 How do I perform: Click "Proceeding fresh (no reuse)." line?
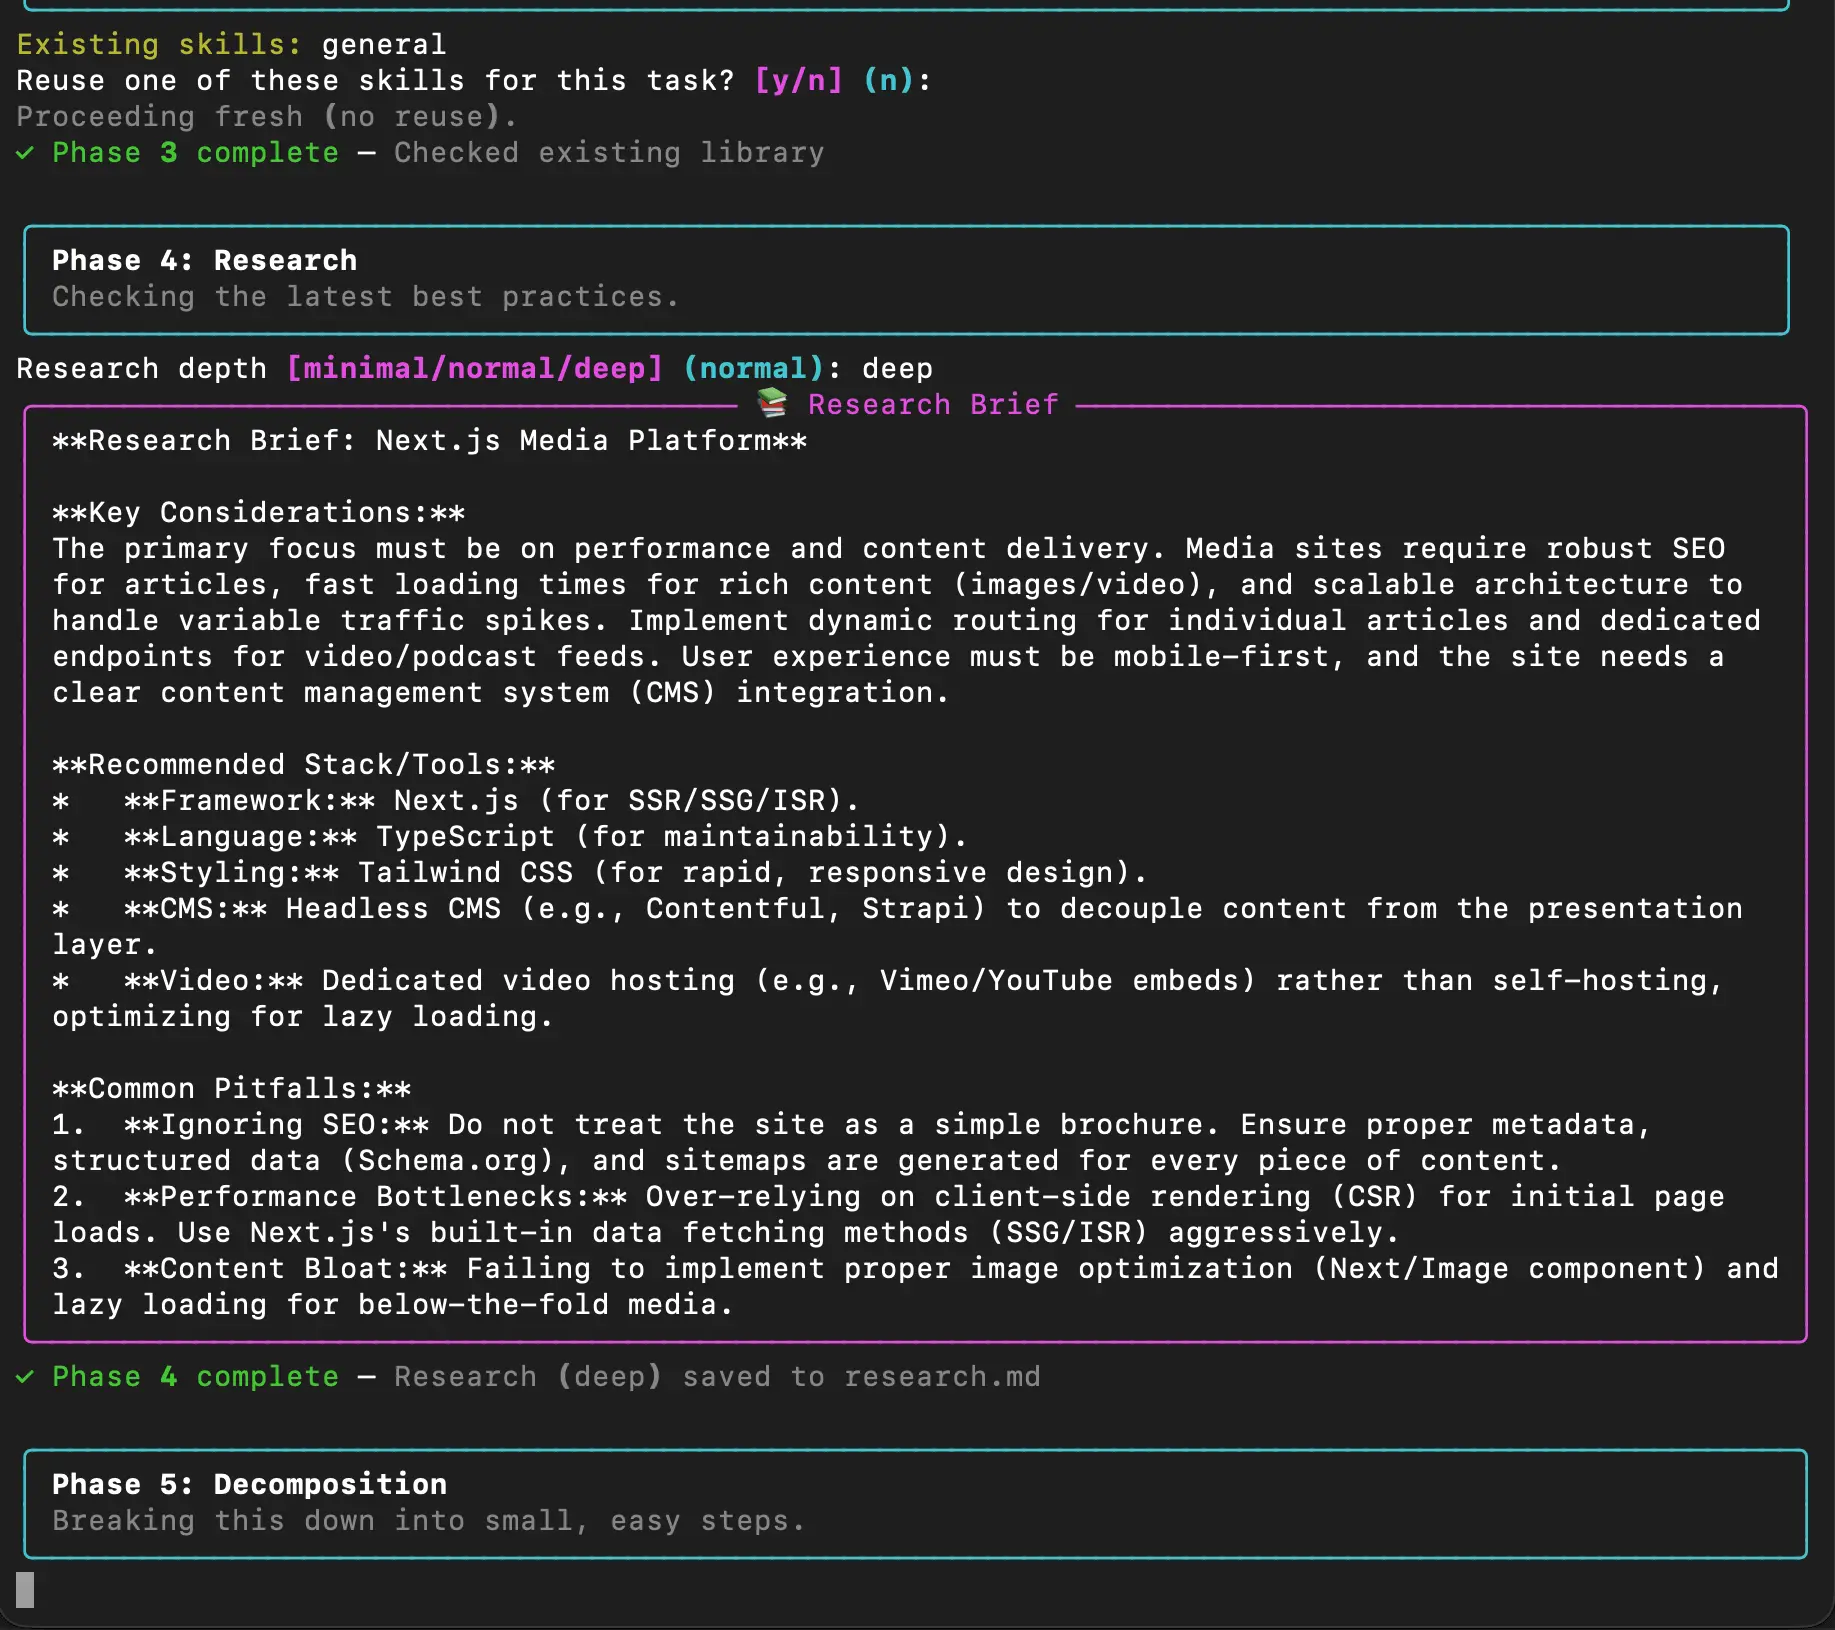[267, 117]
